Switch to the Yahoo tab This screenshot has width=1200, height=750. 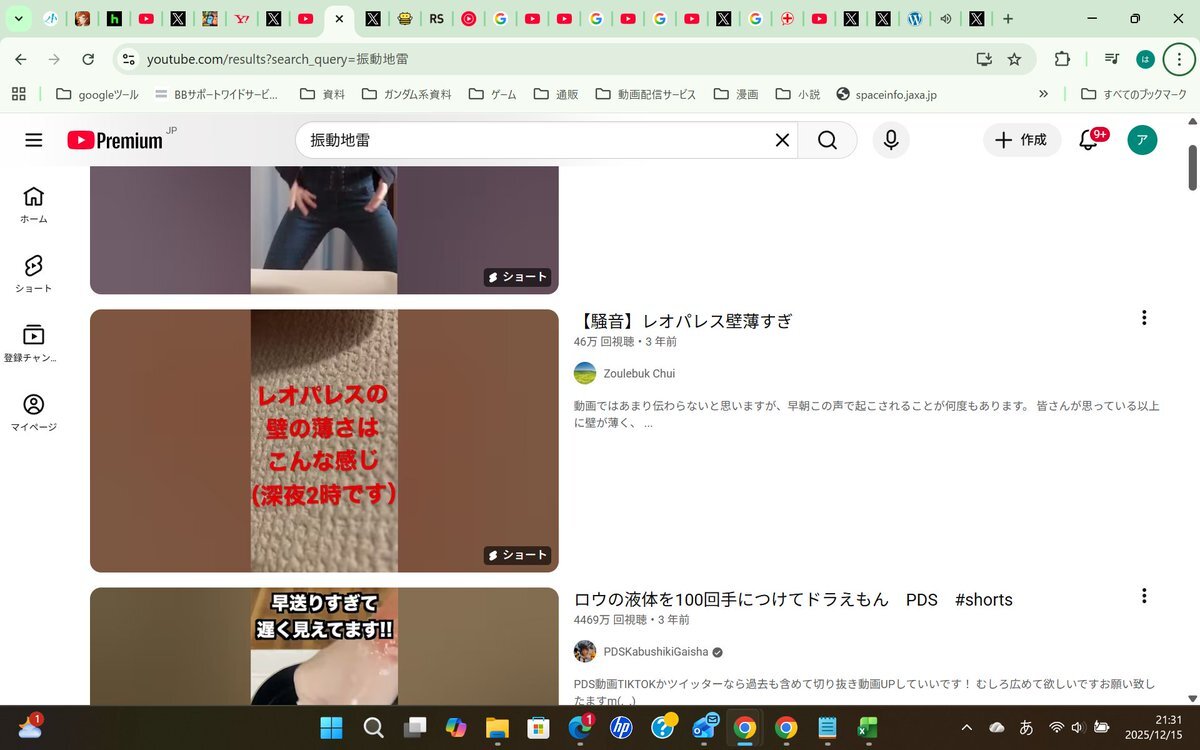point(241,18)
